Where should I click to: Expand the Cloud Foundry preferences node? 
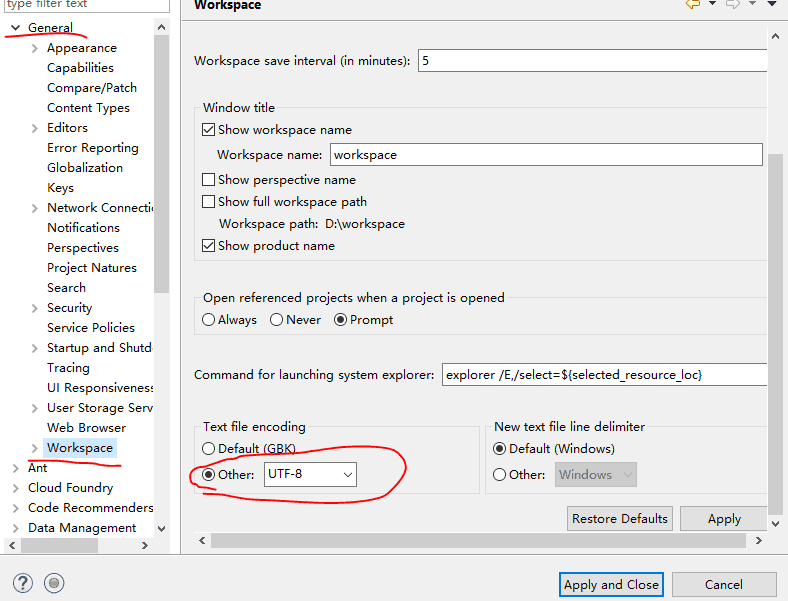pos(16,488)
